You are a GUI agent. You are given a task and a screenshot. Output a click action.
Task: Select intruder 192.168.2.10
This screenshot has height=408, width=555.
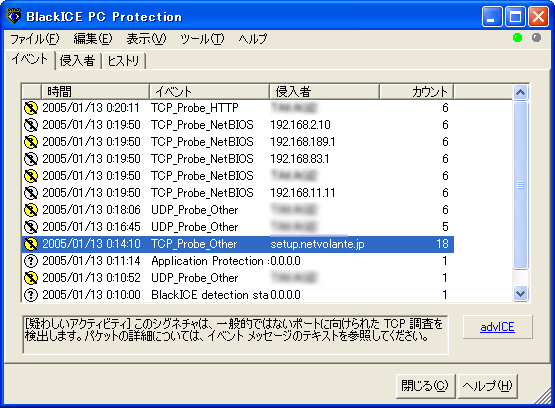(301, 125)
